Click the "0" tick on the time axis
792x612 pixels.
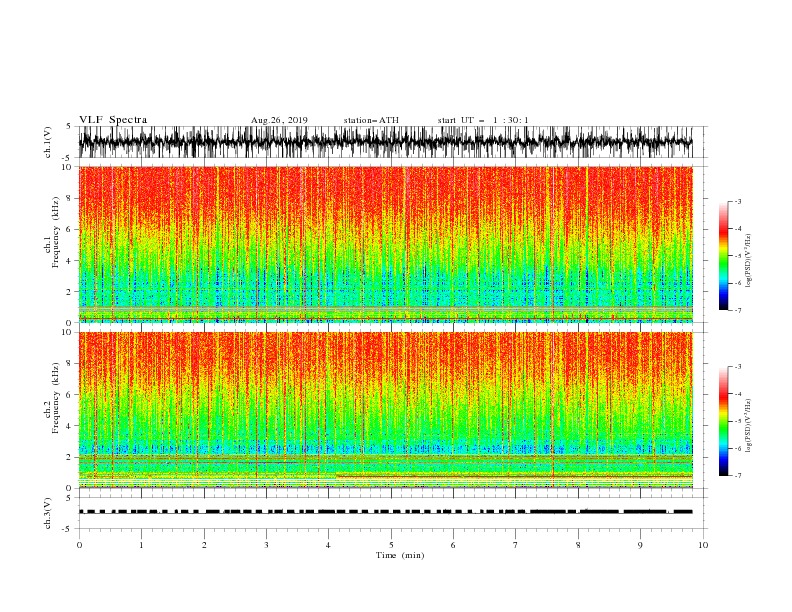79,545
